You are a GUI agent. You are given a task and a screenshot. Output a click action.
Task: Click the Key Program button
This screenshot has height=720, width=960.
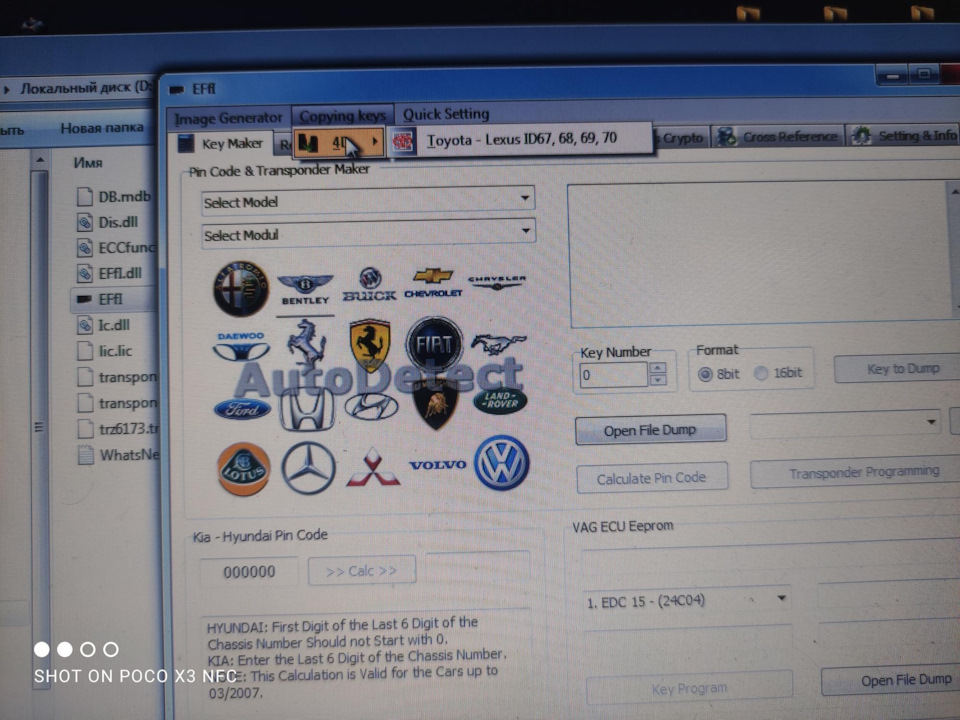[x=689, y=689]
